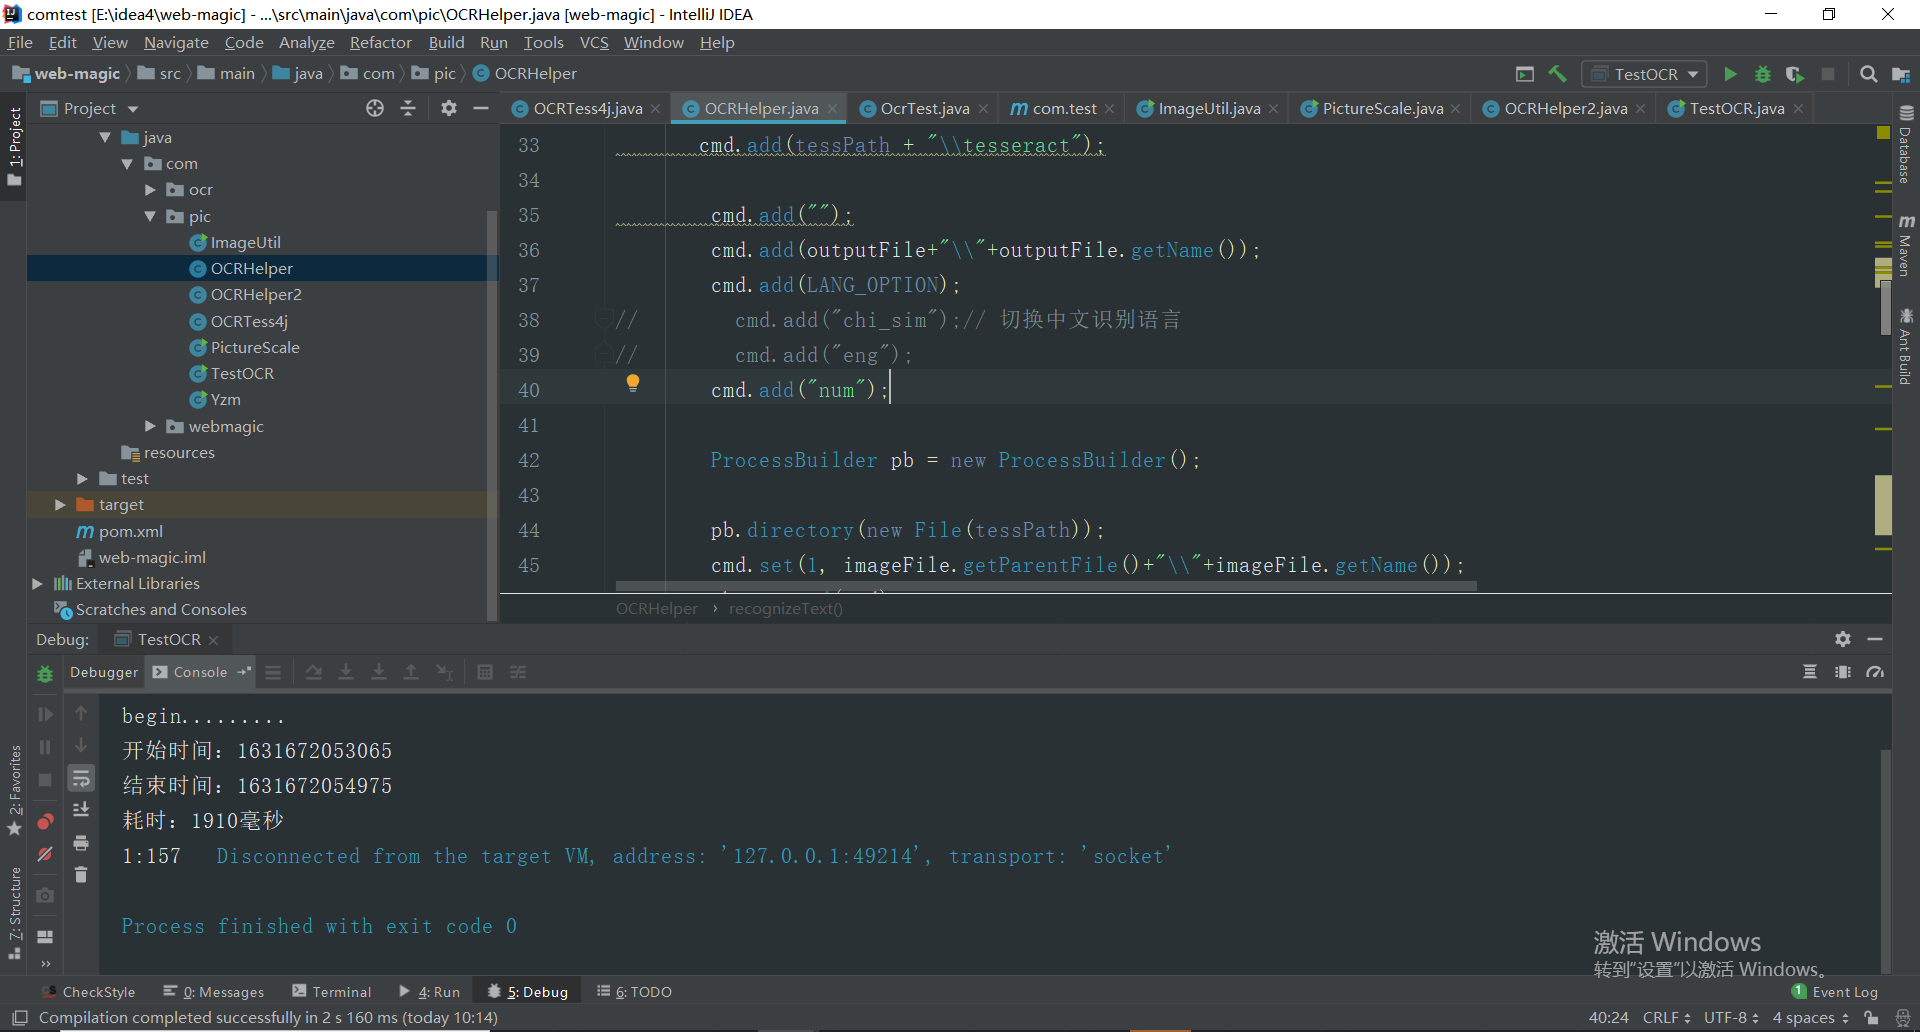Build project with the hammer icon
The width and height of the screenshot is (1920, 1032).
(x=1557, y=74)
